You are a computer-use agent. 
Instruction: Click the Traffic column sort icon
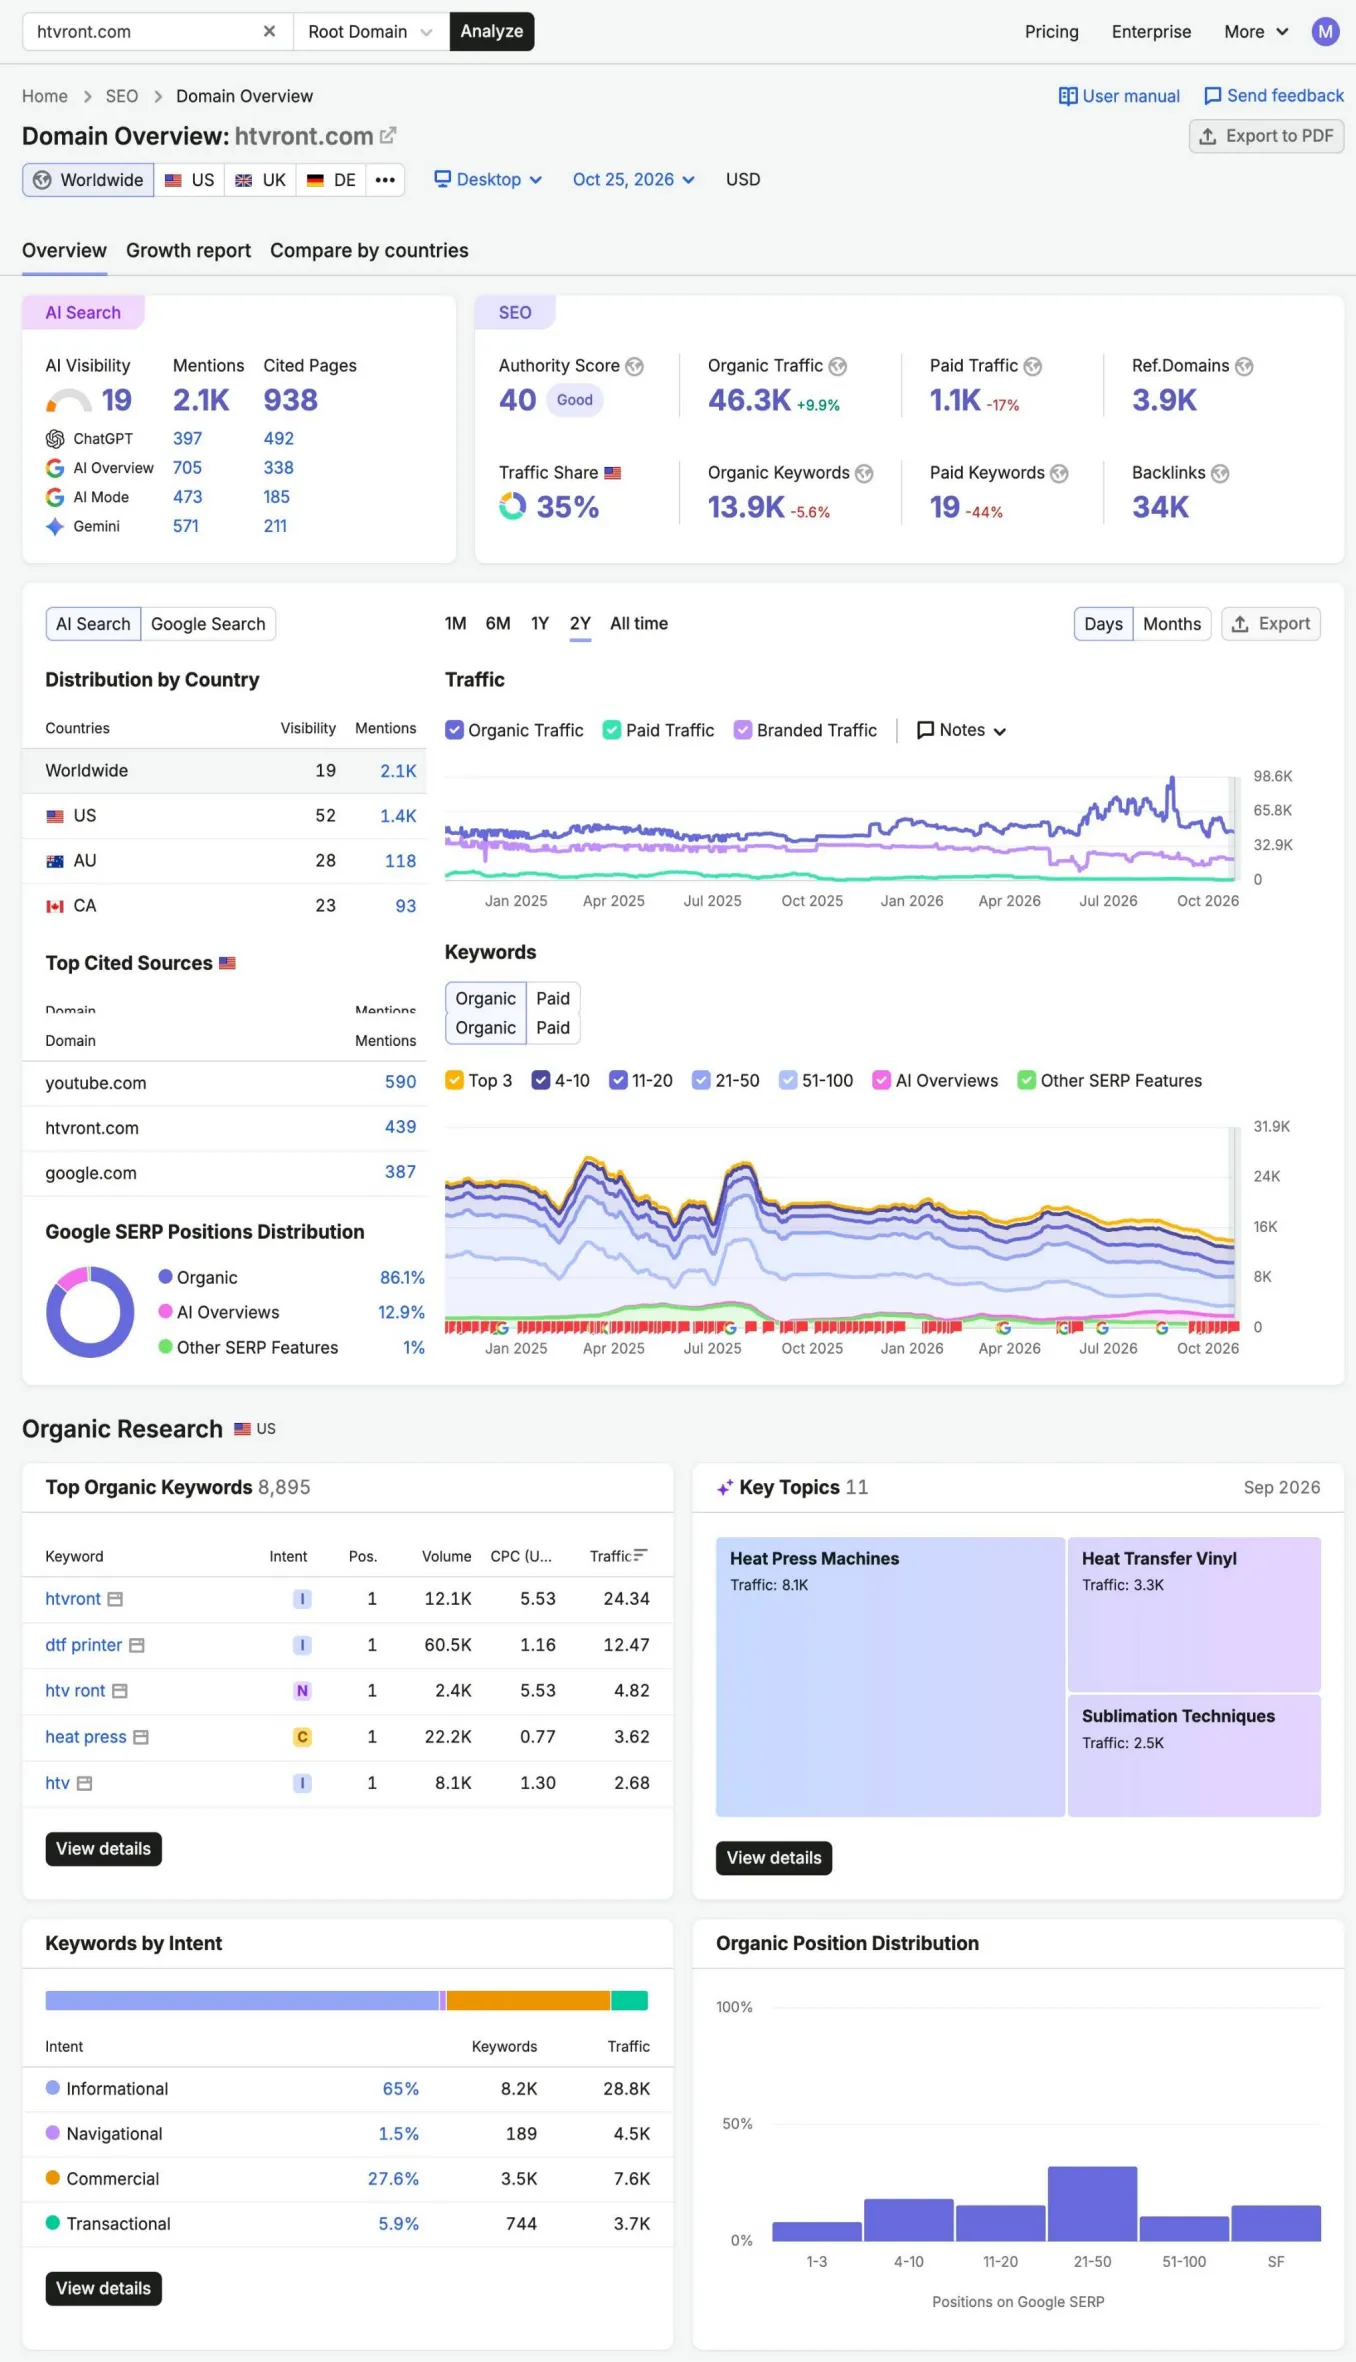641,1555
